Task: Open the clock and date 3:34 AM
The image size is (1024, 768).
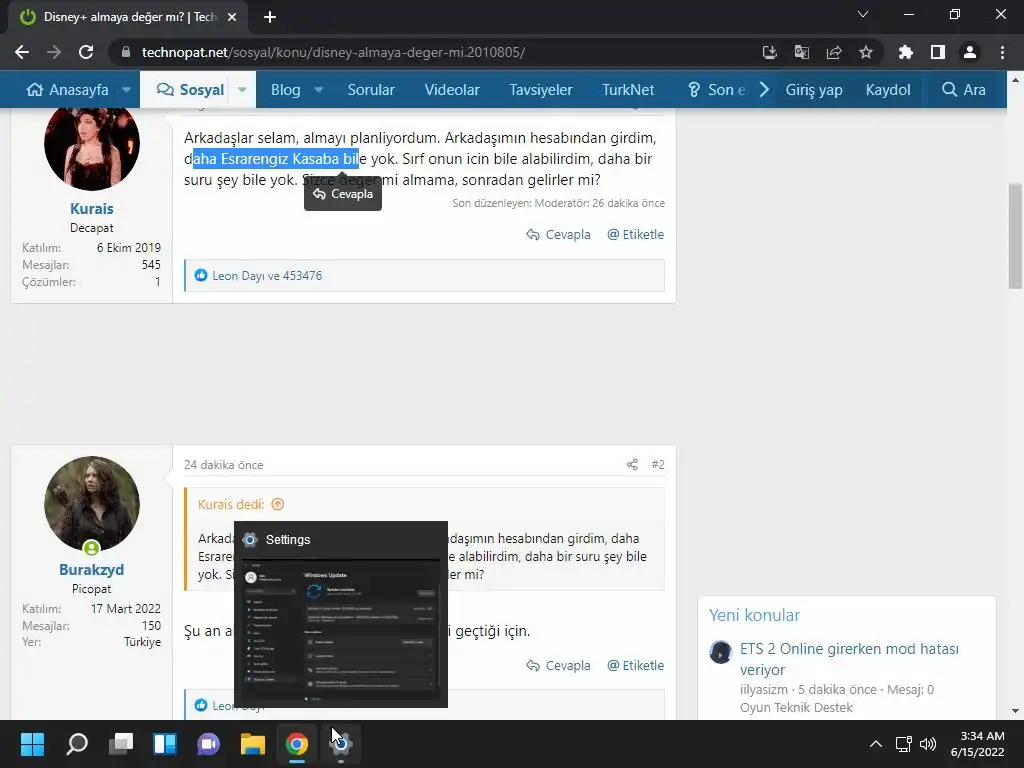Action: [978, 744]
